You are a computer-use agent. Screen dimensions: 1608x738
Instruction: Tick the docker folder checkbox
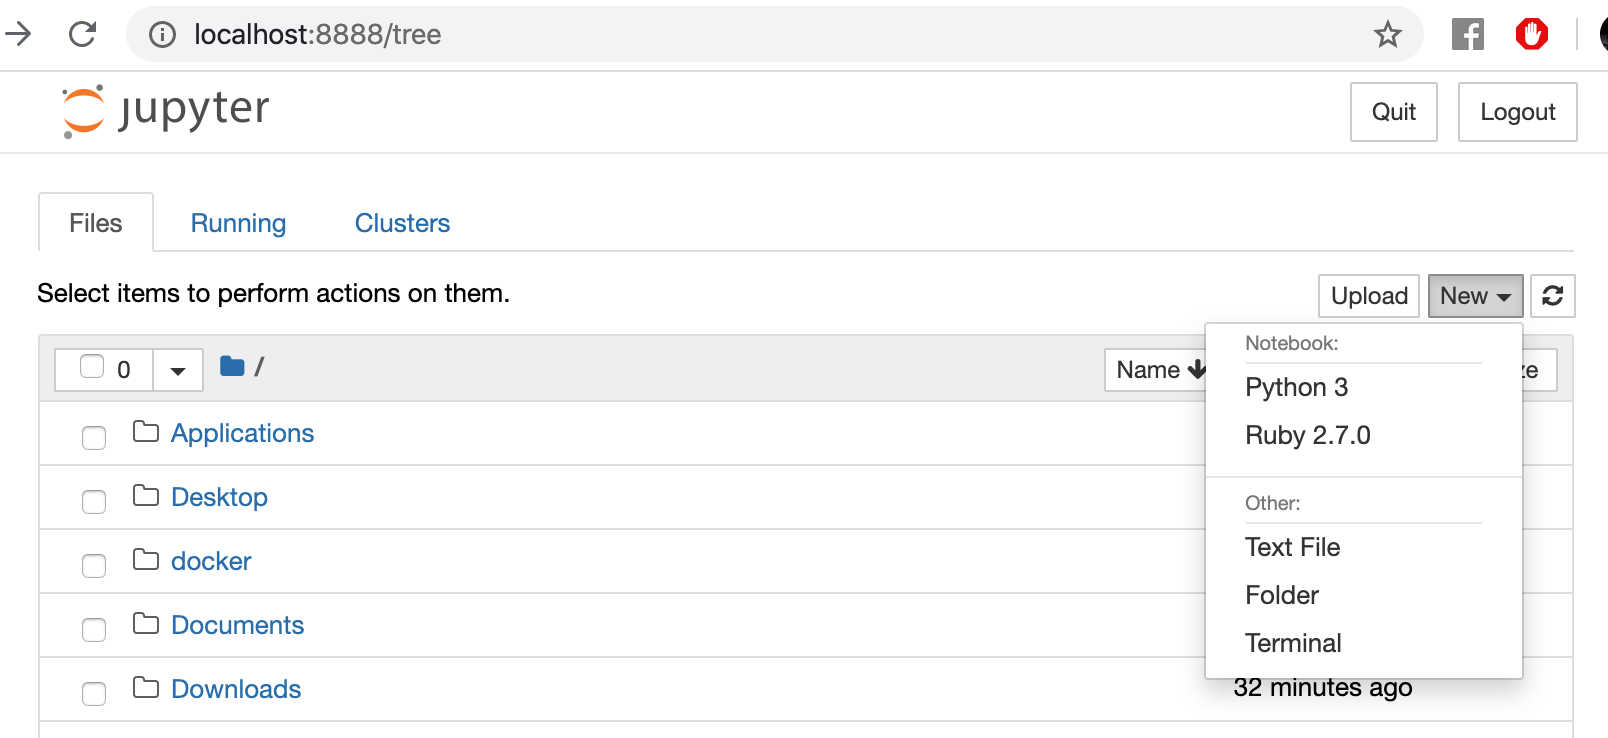click(94, 565)
